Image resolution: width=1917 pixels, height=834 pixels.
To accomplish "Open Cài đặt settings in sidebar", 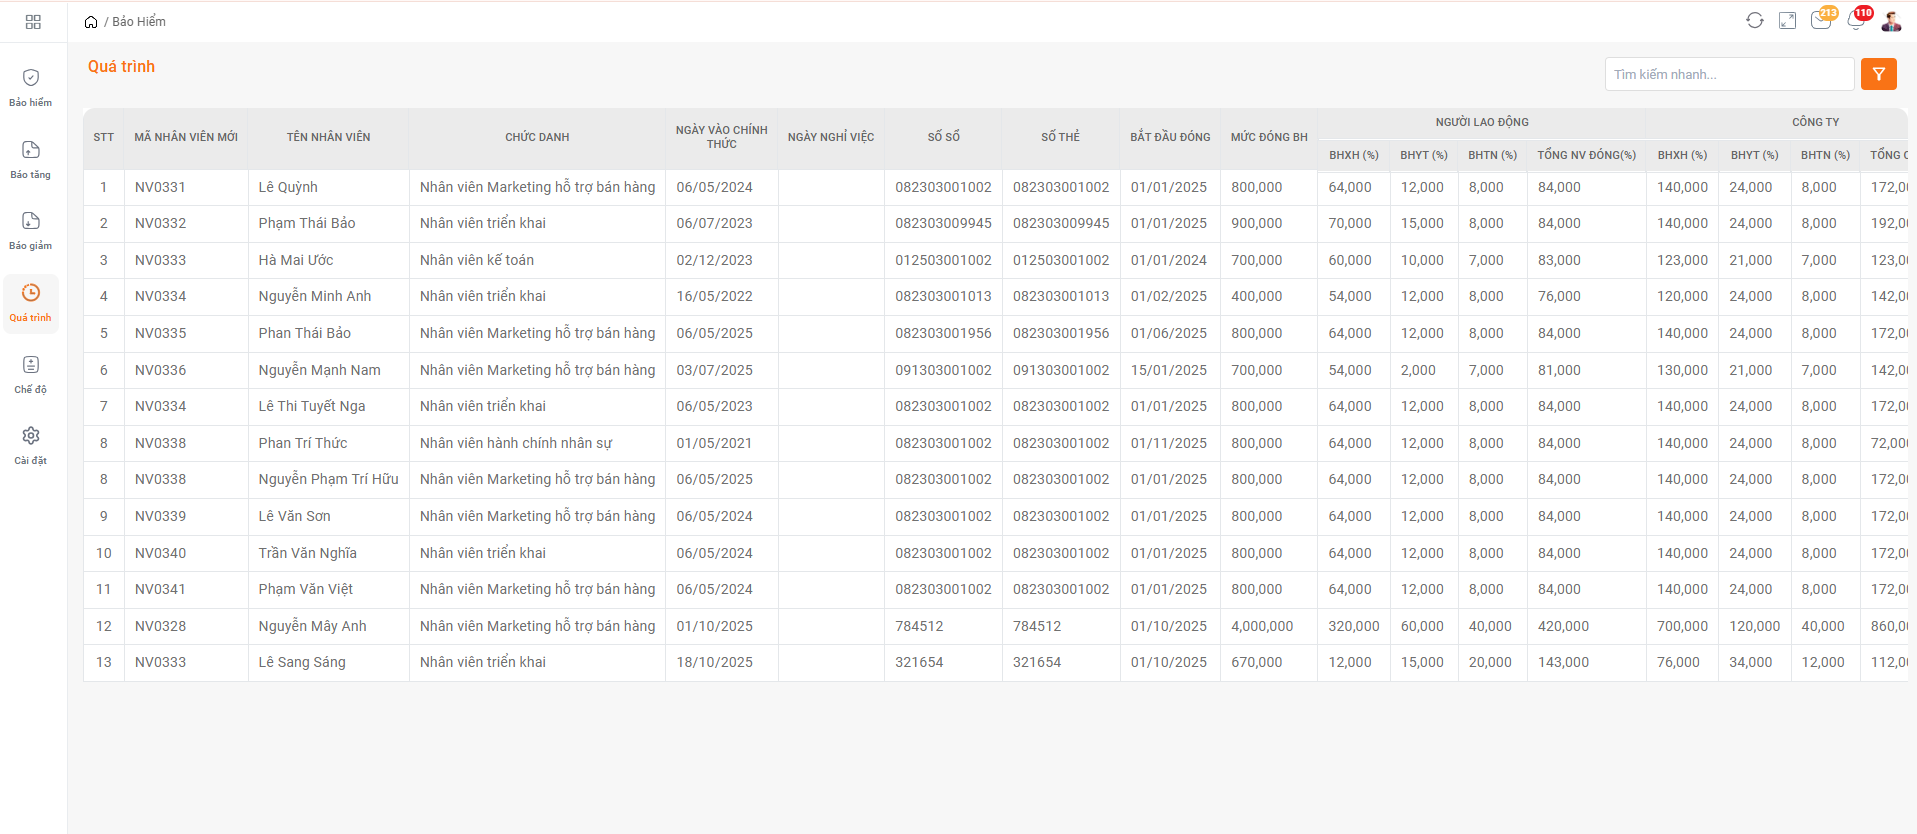I will click(x=31, y=445).
